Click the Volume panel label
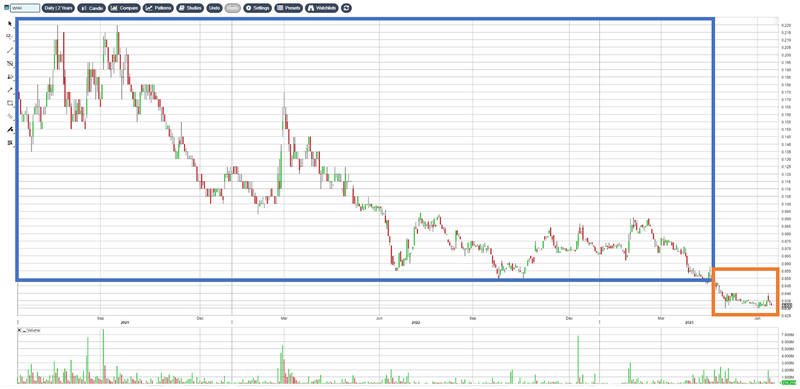The width and height of the screenshot is (800, 389). coord(33,331)
